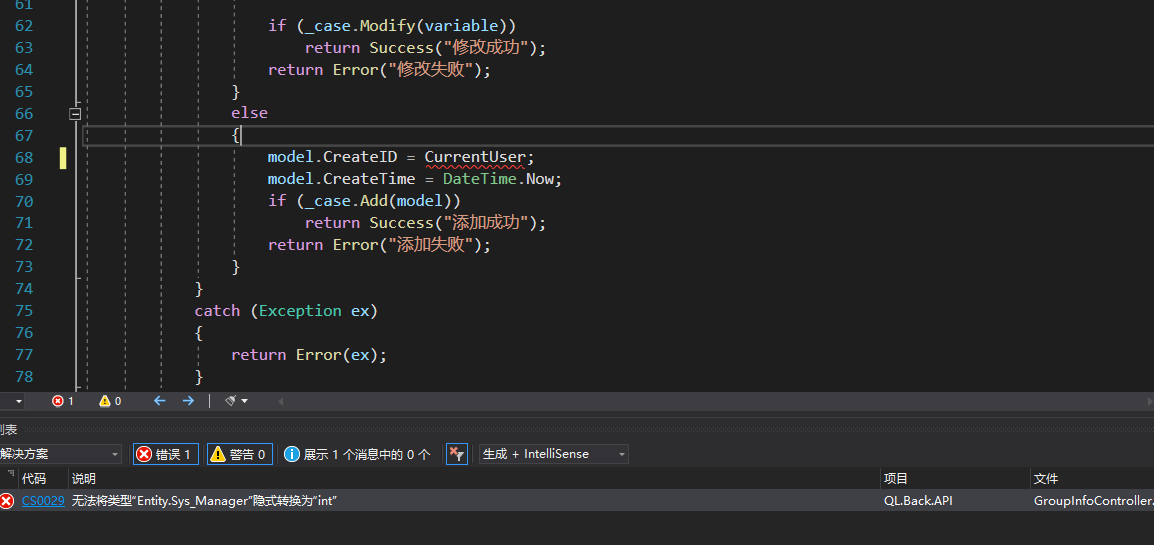
Task: Toggle the 警告 0 warnings filter
Action: [240, 454]
